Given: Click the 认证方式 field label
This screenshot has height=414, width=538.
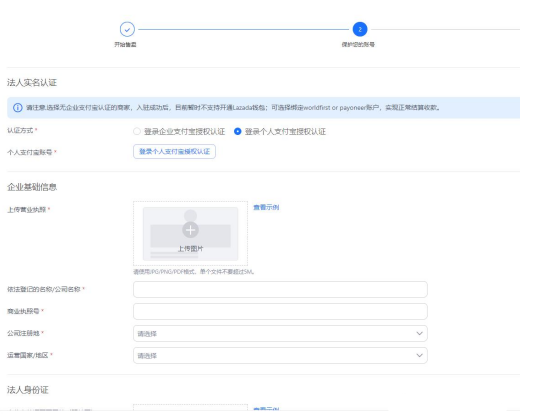Looking at the screenshot, I should click(20, 130).
